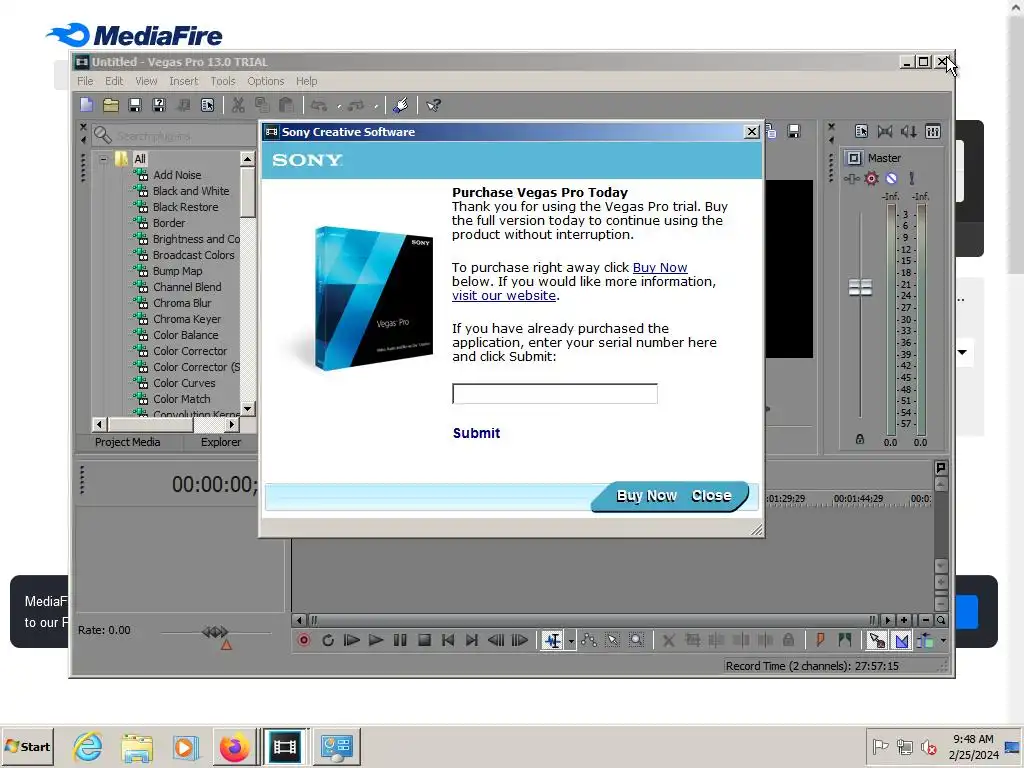
Task: Switch to the Project Media tab
Action: tap(127, 442)
